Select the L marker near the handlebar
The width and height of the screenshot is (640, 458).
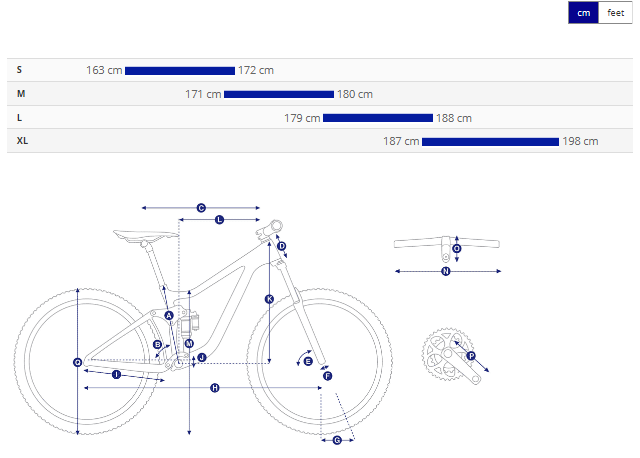coord(220,219)
